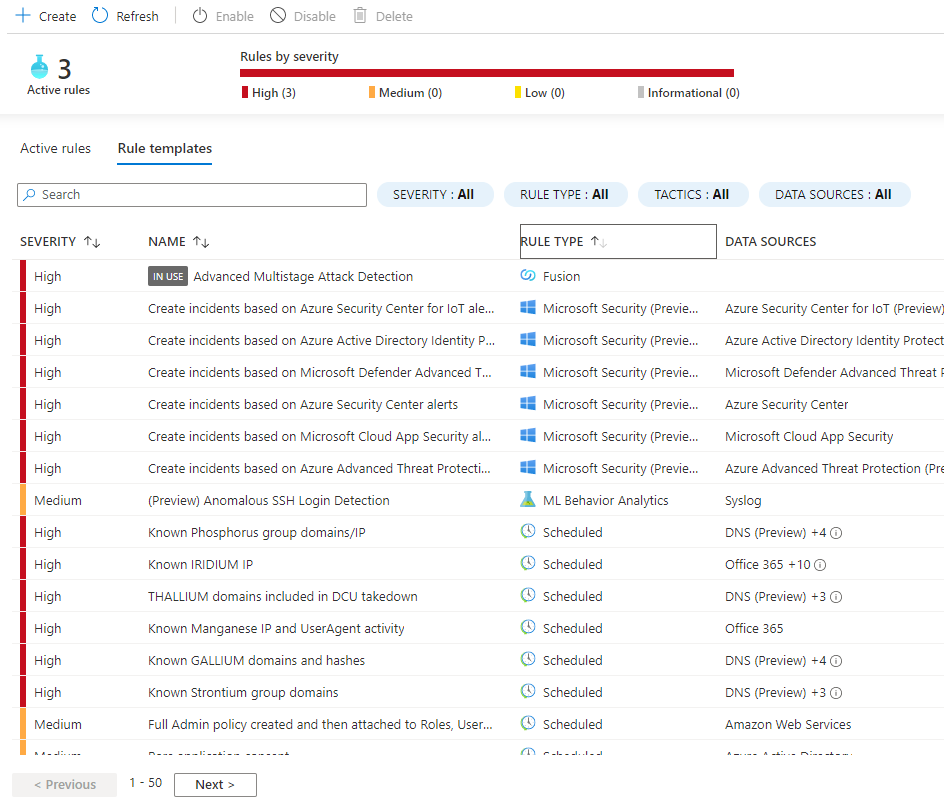Click Windows icon in Azure Advanced Threat Protection row

point(528,467)
